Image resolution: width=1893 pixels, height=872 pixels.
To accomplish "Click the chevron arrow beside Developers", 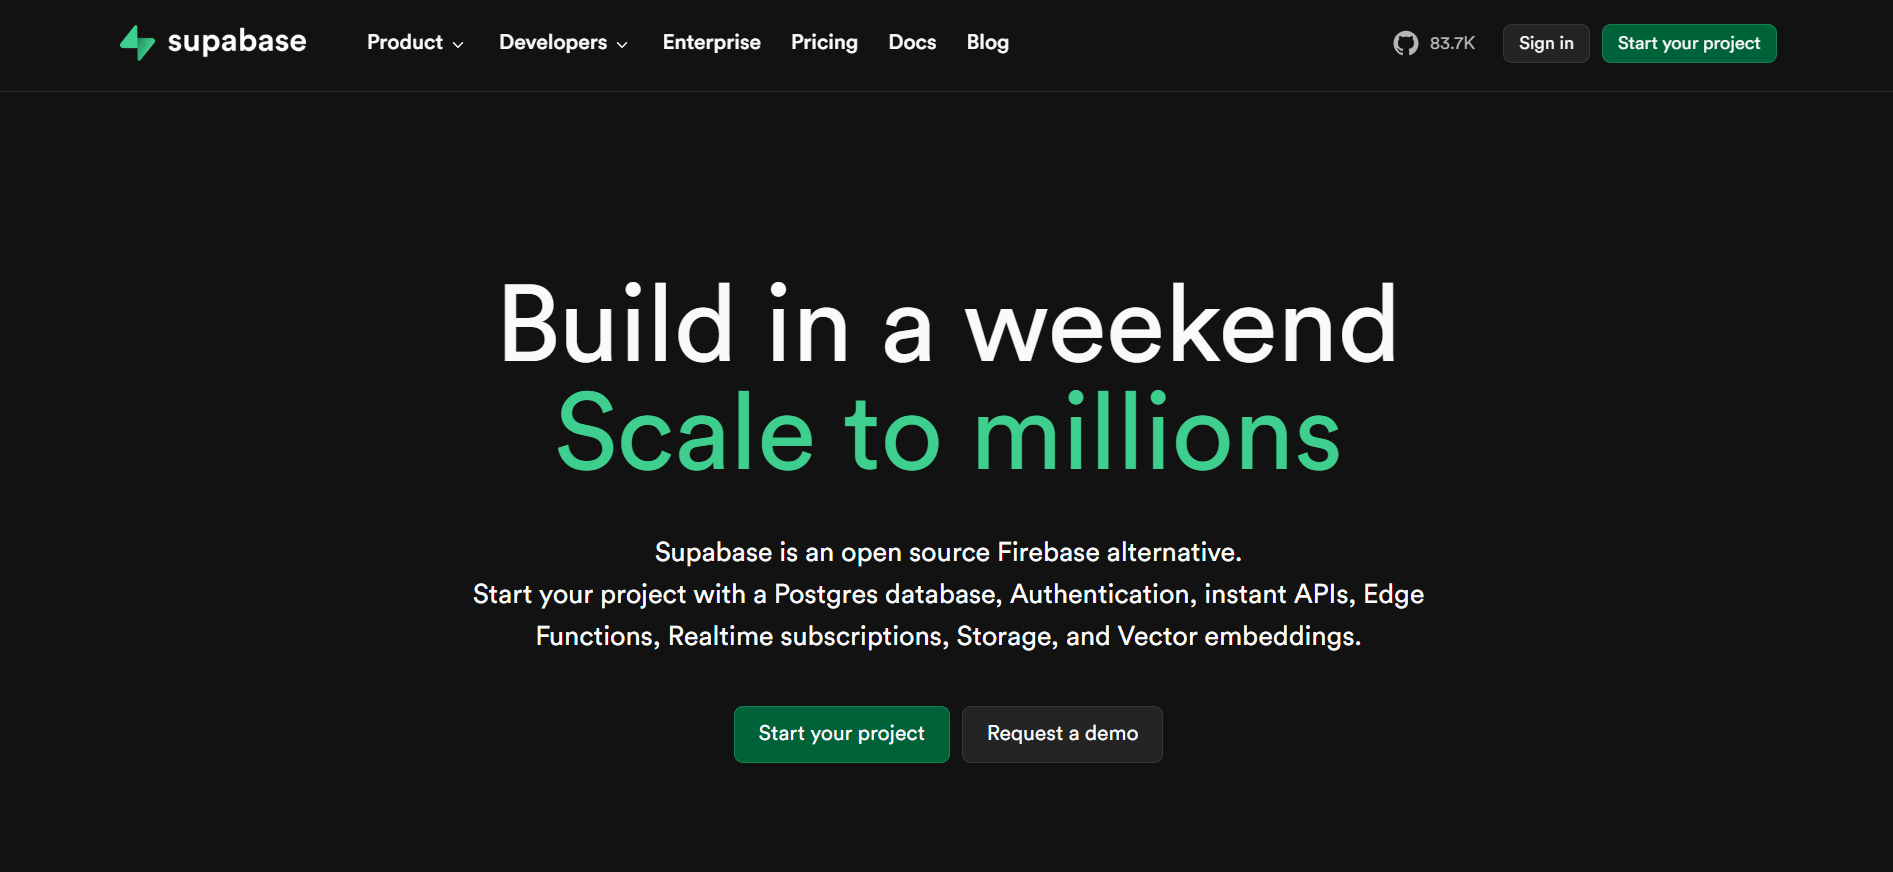I will click(x=622, y=45).
